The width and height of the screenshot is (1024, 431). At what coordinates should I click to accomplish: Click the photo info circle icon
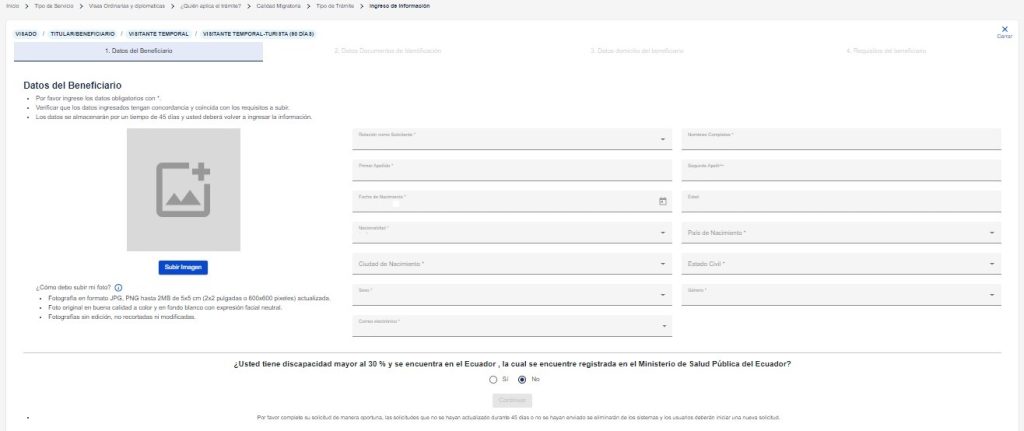[x=118, y=287]
